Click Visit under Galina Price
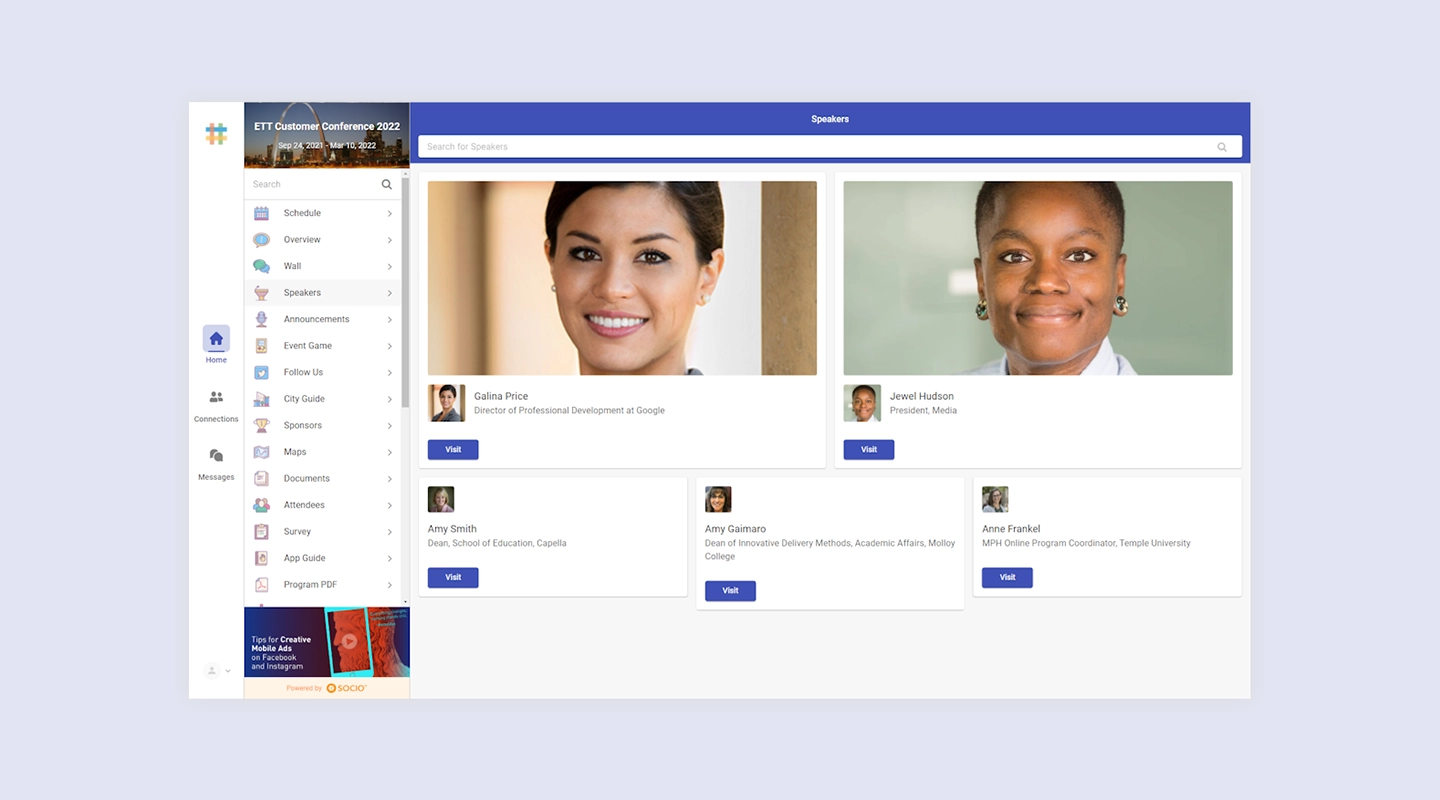Viewport: 1440px width, 800px height. tap(452, 449)
